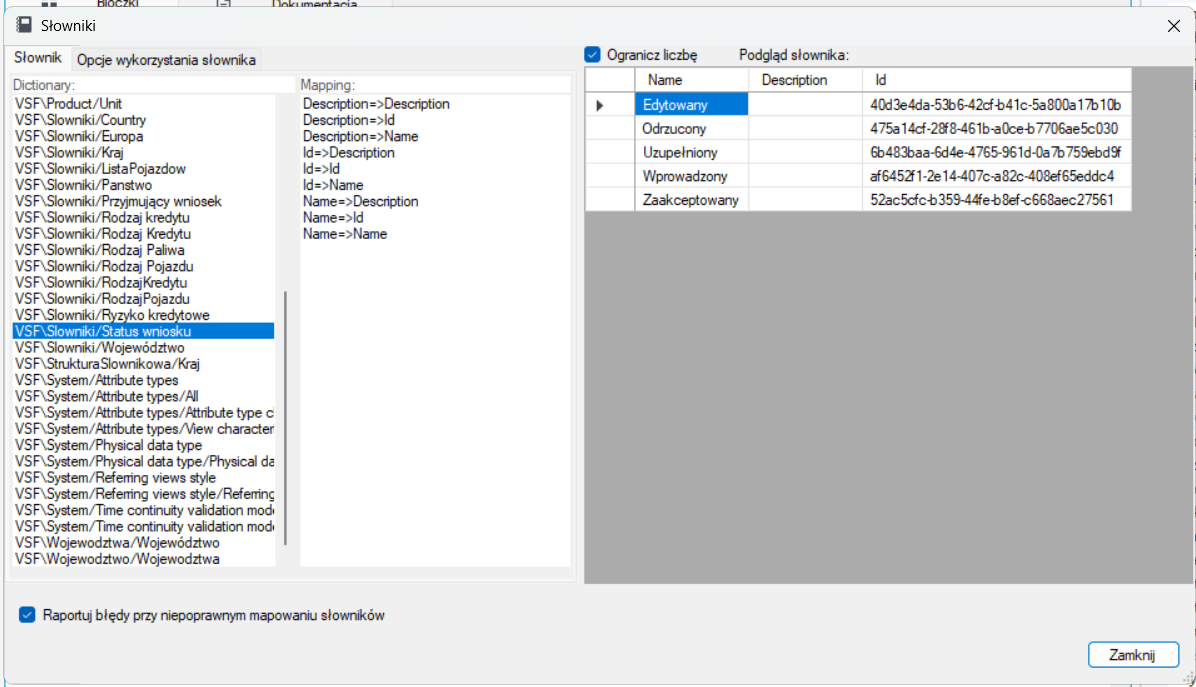The width and height of the screenshot is (1196, 687).
Task: Click Id cell starting with af6452f1
Action: [x=997, y=176]
